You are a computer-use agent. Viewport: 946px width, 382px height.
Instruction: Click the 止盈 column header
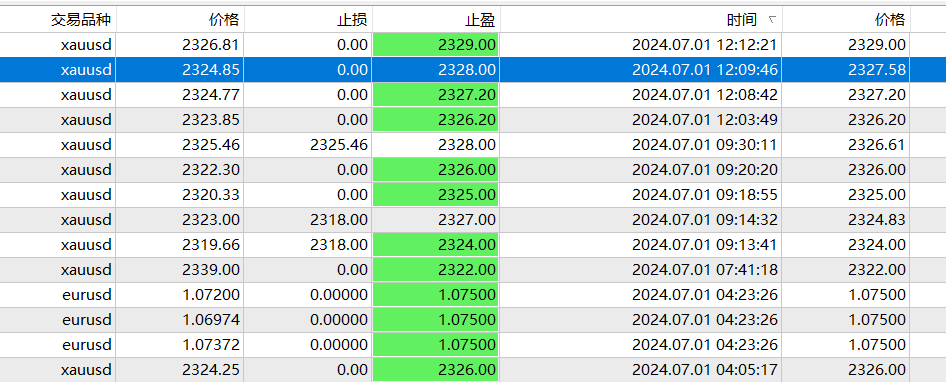(x=480, y=20)
